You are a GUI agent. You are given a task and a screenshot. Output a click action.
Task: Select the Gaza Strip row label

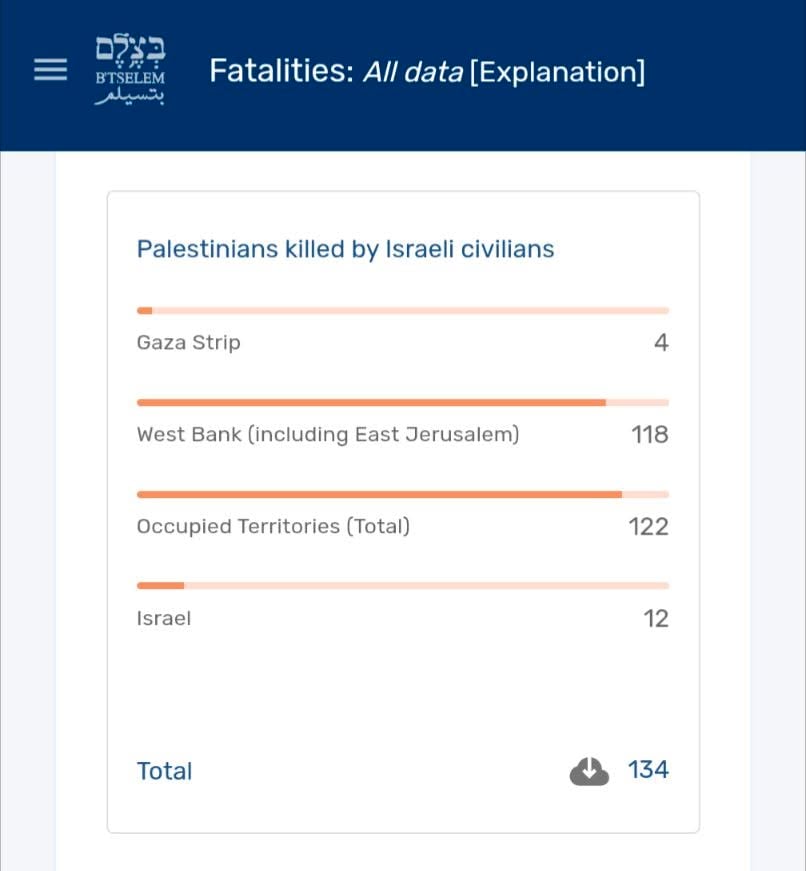[188, 342]
